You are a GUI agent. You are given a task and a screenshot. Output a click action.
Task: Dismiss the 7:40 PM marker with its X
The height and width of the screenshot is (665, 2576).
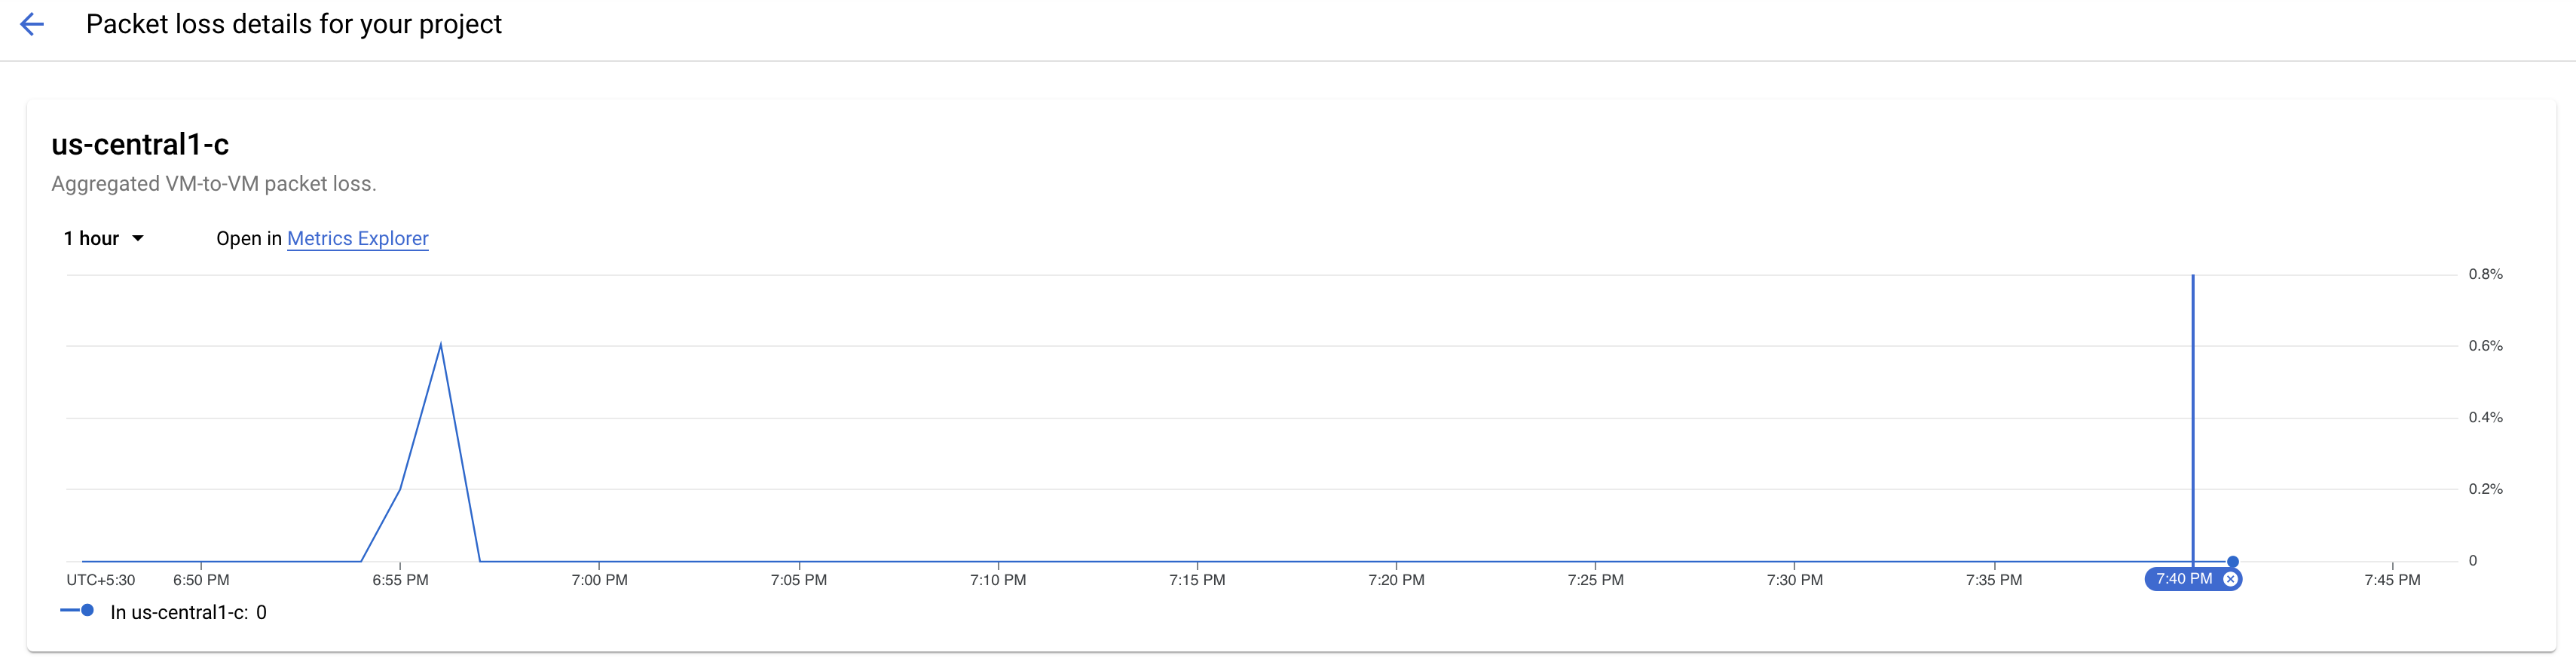(2230, 579)
